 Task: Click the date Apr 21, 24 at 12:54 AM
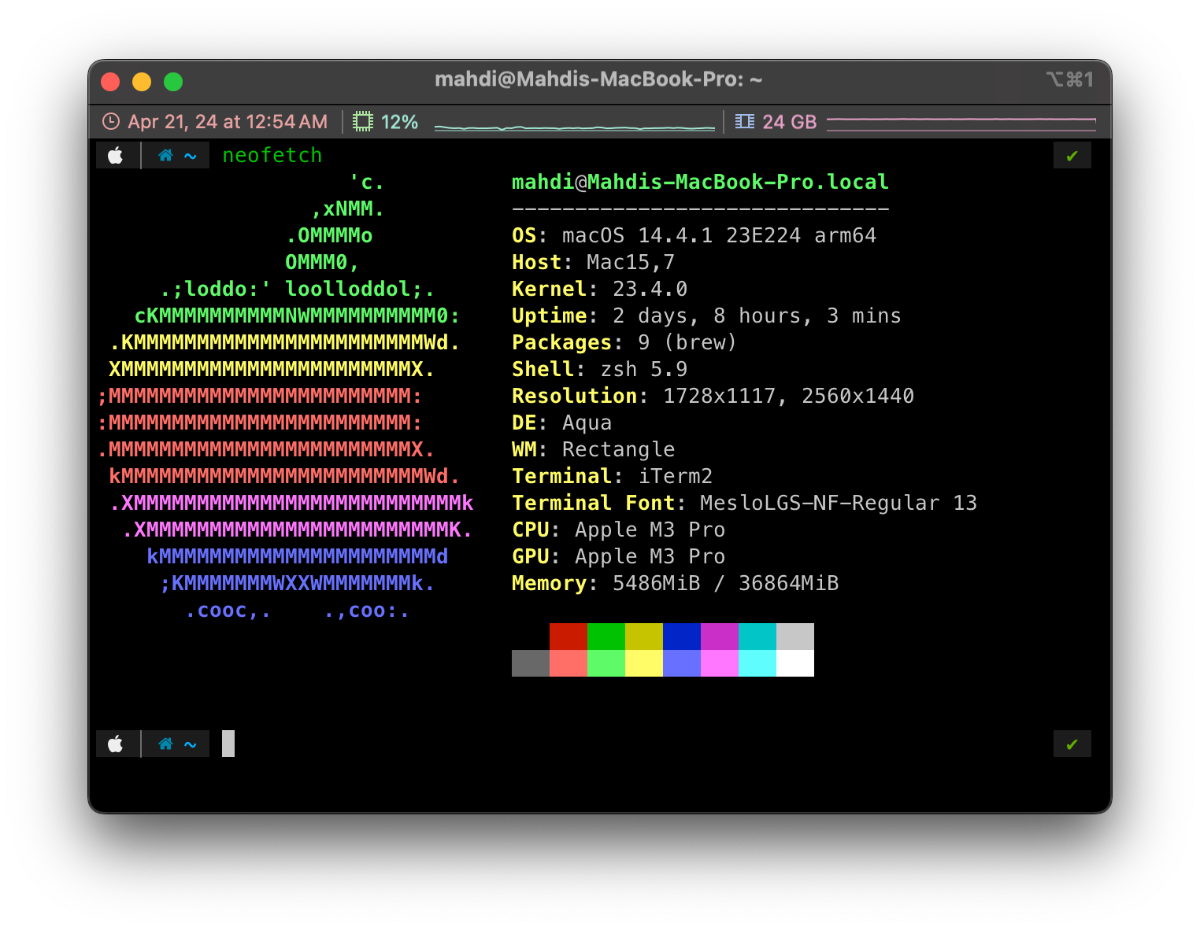tap(228, 122)
